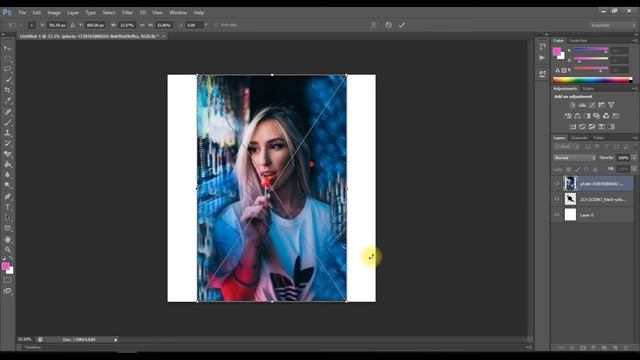Open the Window menu

pos(178,13)
